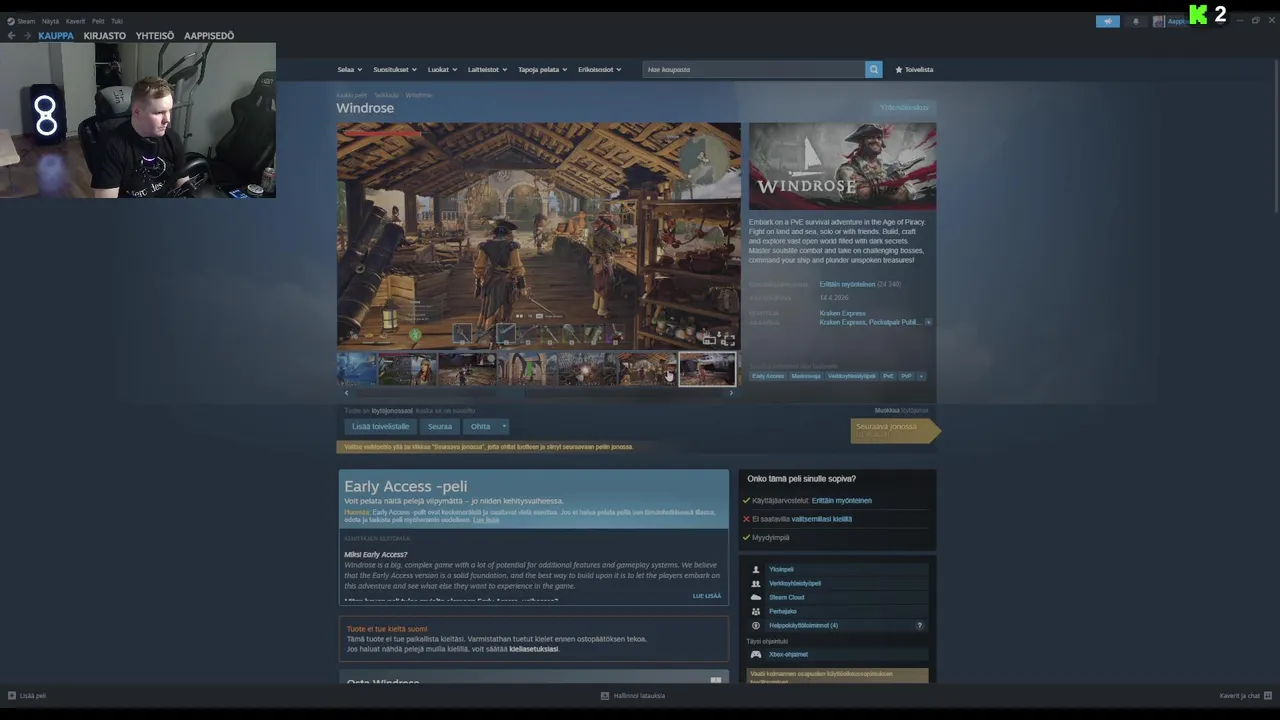Focus the Hae kaupasta search field
The image size is (1280, 720).
(x=753, y=70)
